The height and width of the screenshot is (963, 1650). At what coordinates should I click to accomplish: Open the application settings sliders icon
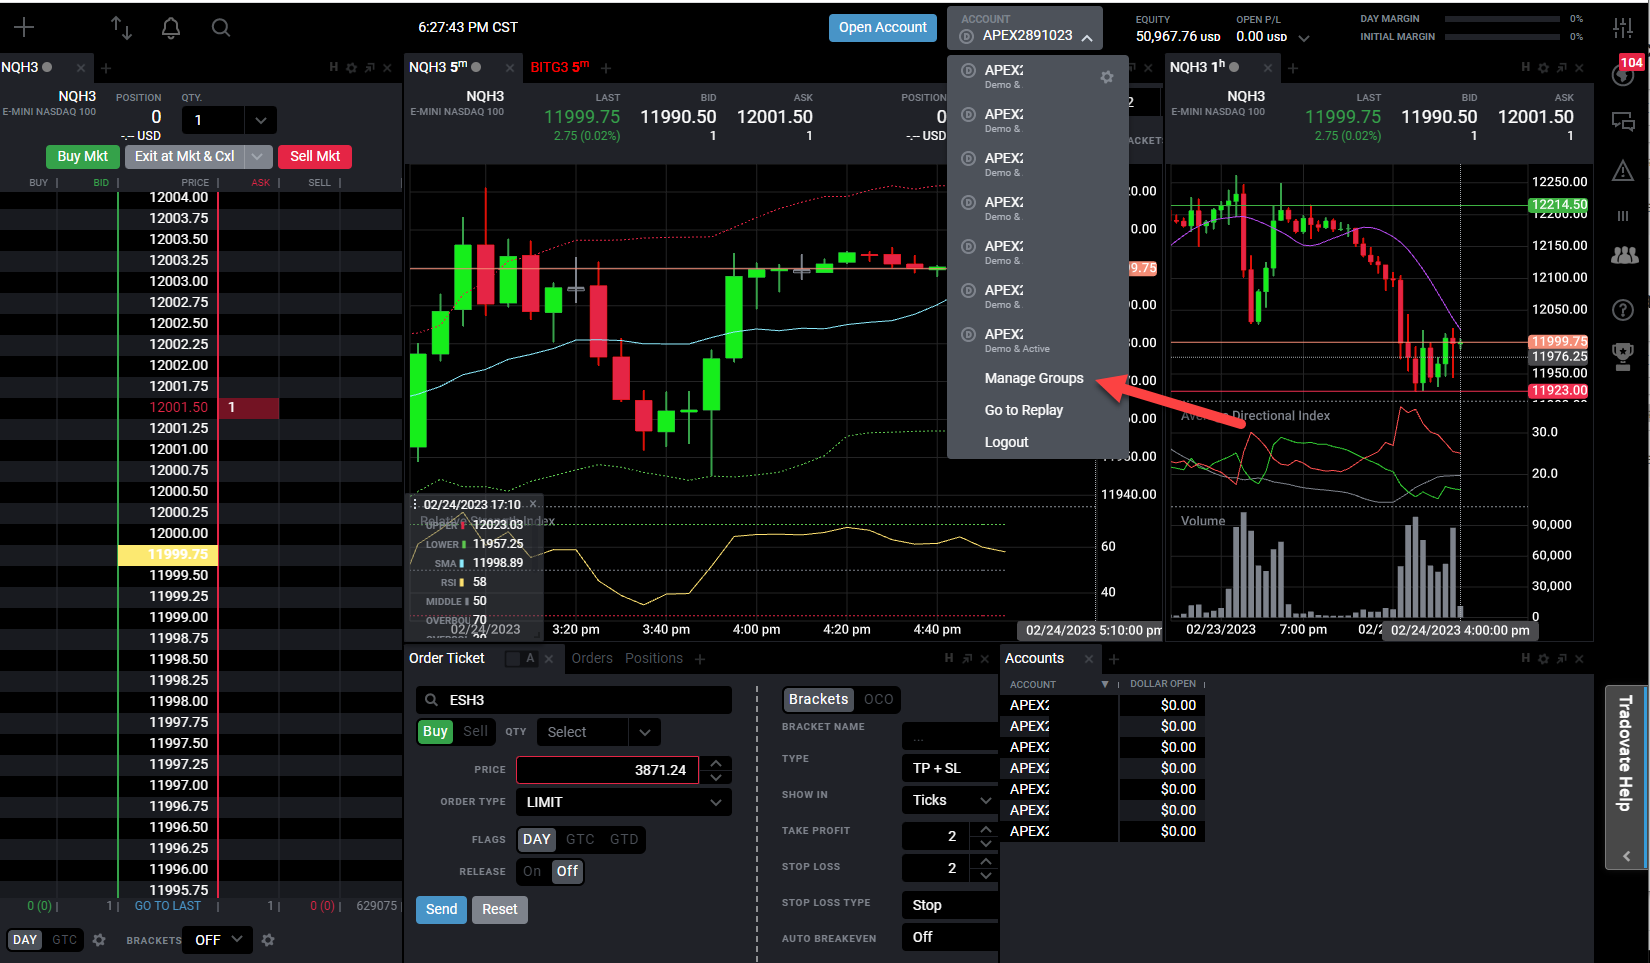pyautogui.click(x=1623, y=28)
